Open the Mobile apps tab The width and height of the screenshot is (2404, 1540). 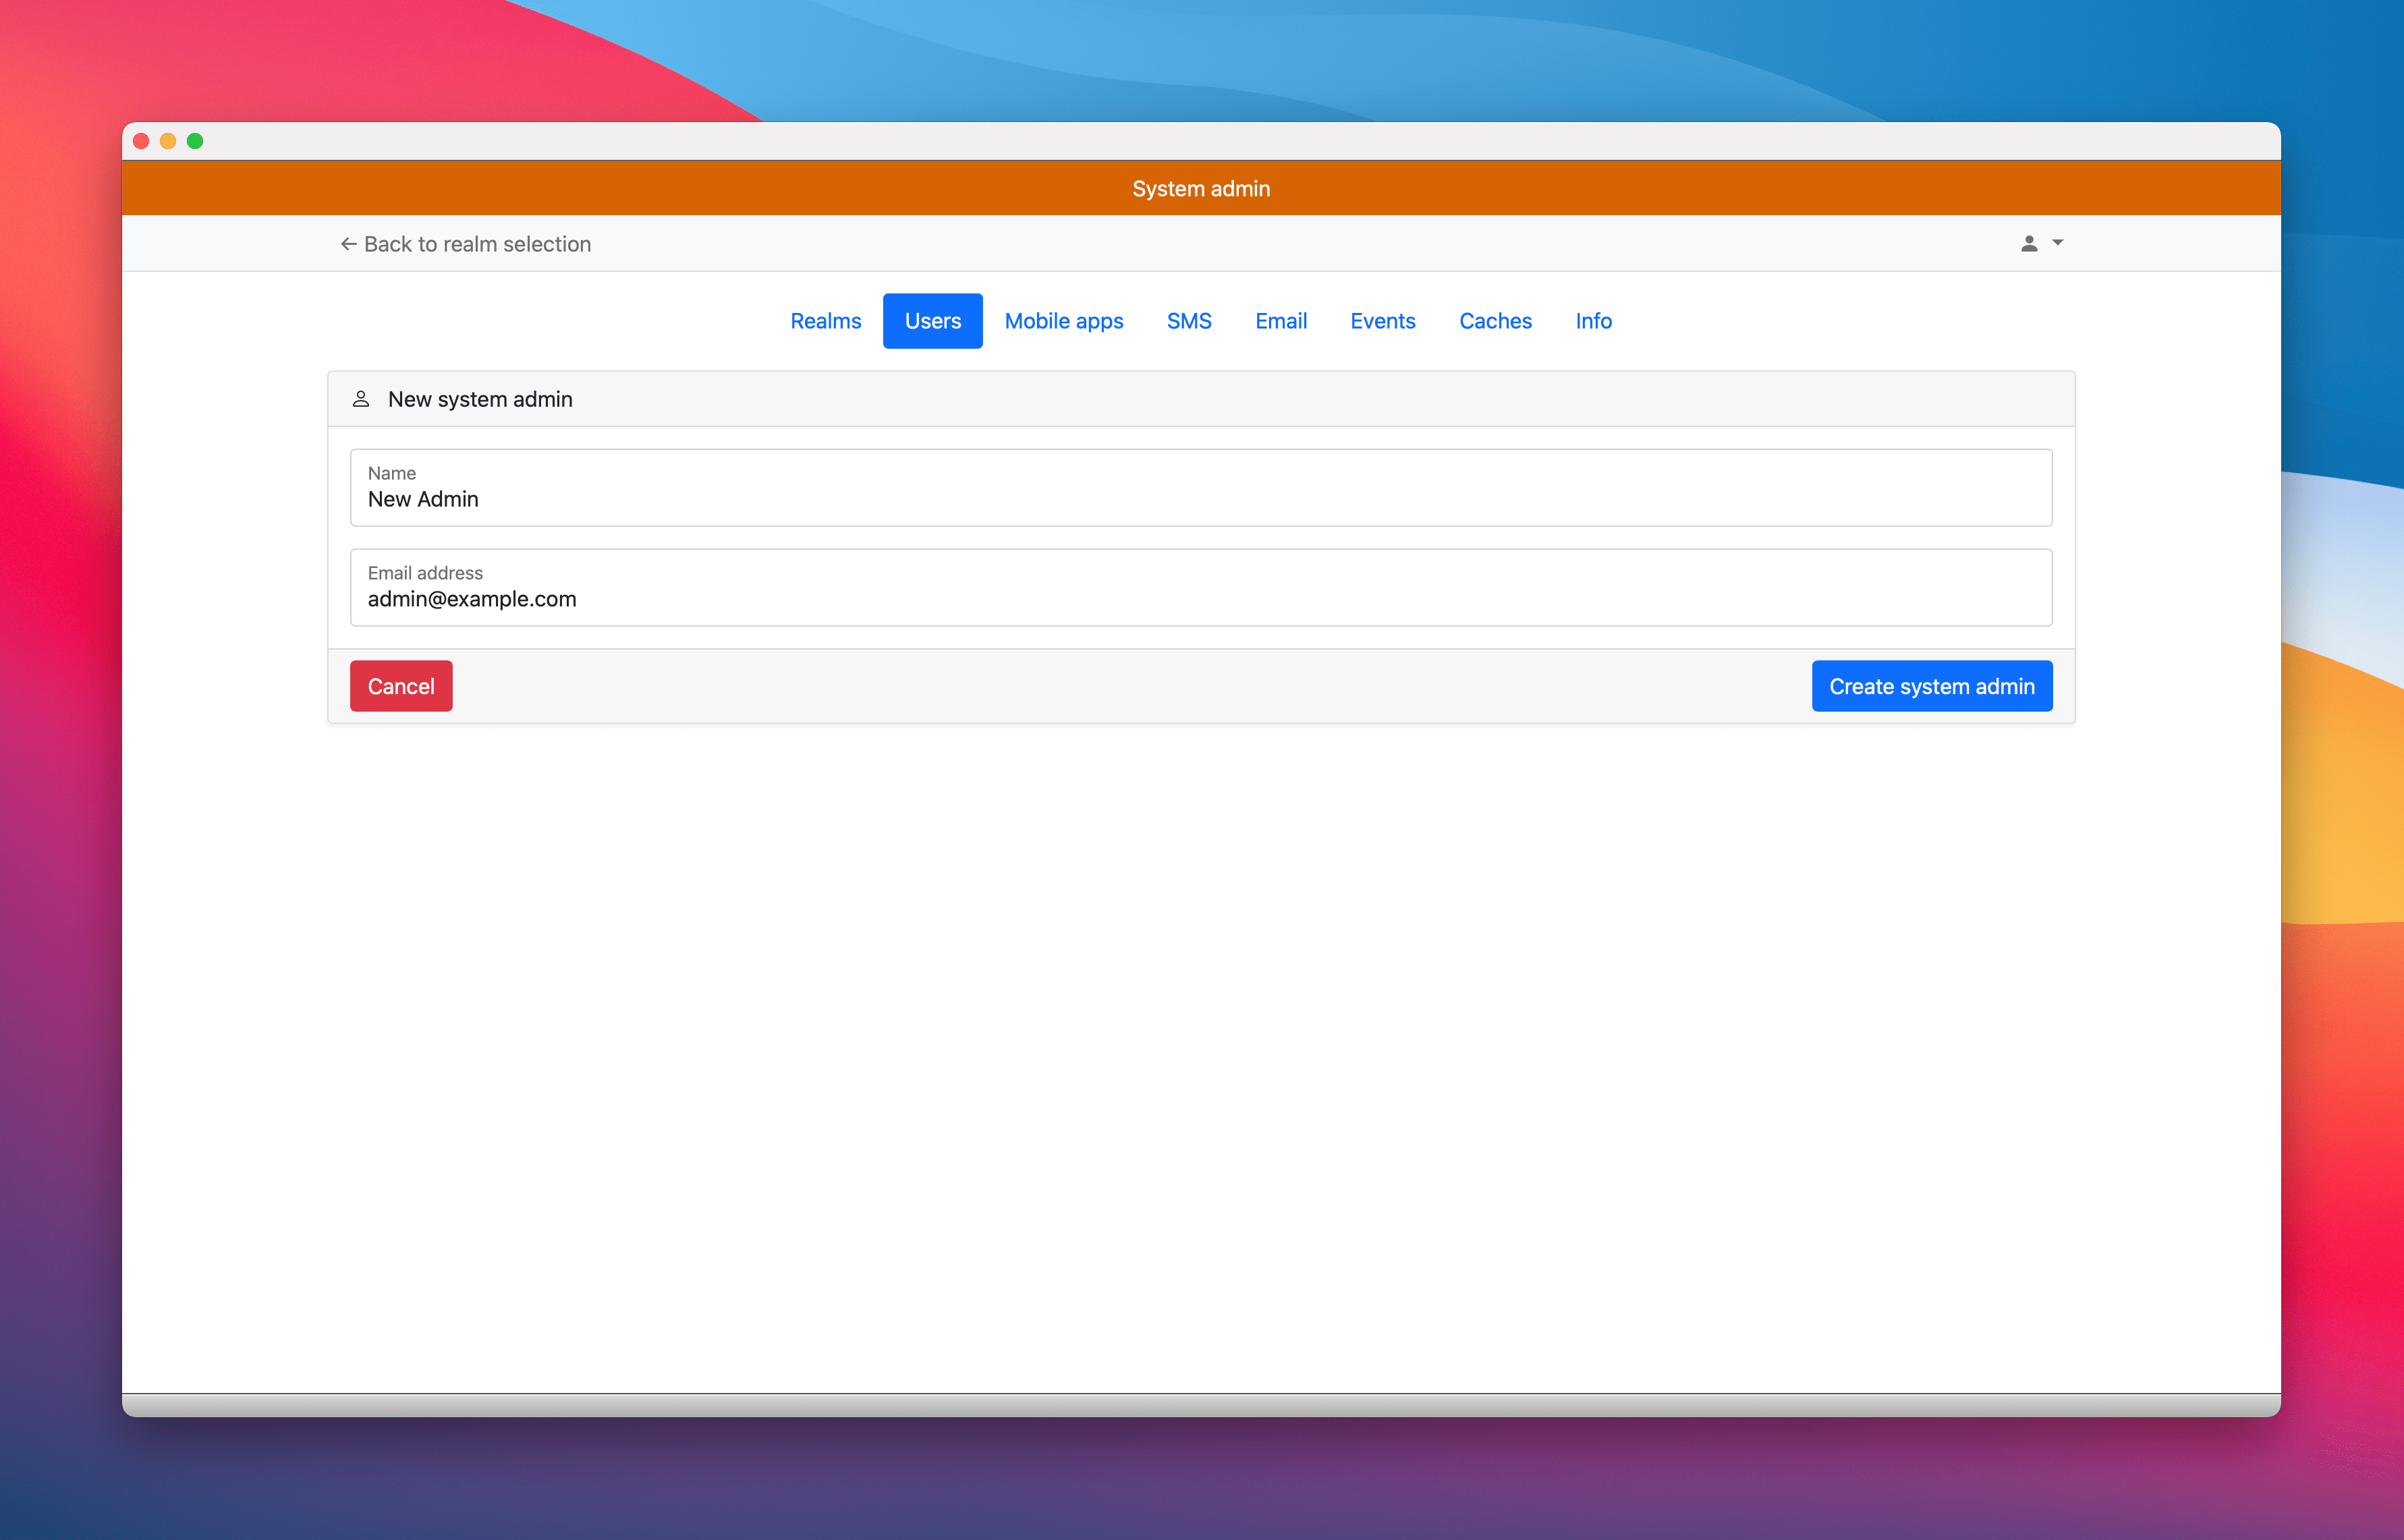coord(1063,321)
